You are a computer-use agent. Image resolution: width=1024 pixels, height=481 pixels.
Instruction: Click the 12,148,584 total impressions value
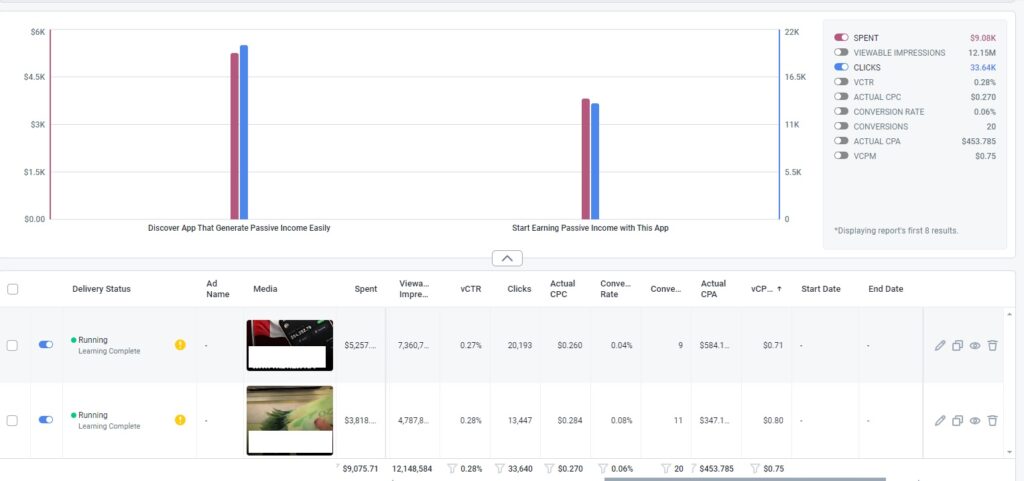point(412,469)
